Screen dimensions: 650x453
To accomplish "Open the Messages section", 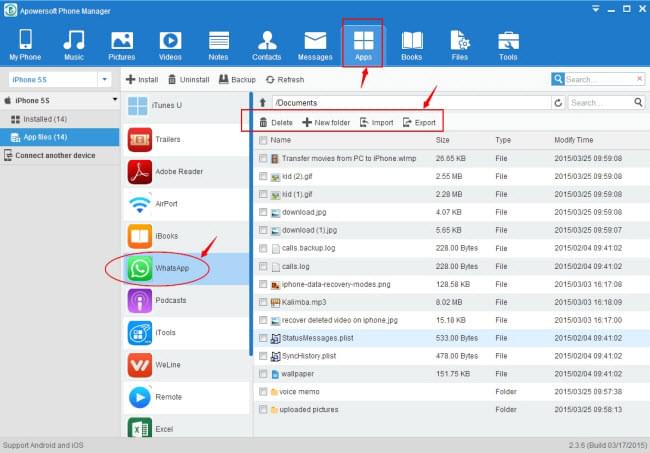I will pyautogui.click(x=315, y=45).
